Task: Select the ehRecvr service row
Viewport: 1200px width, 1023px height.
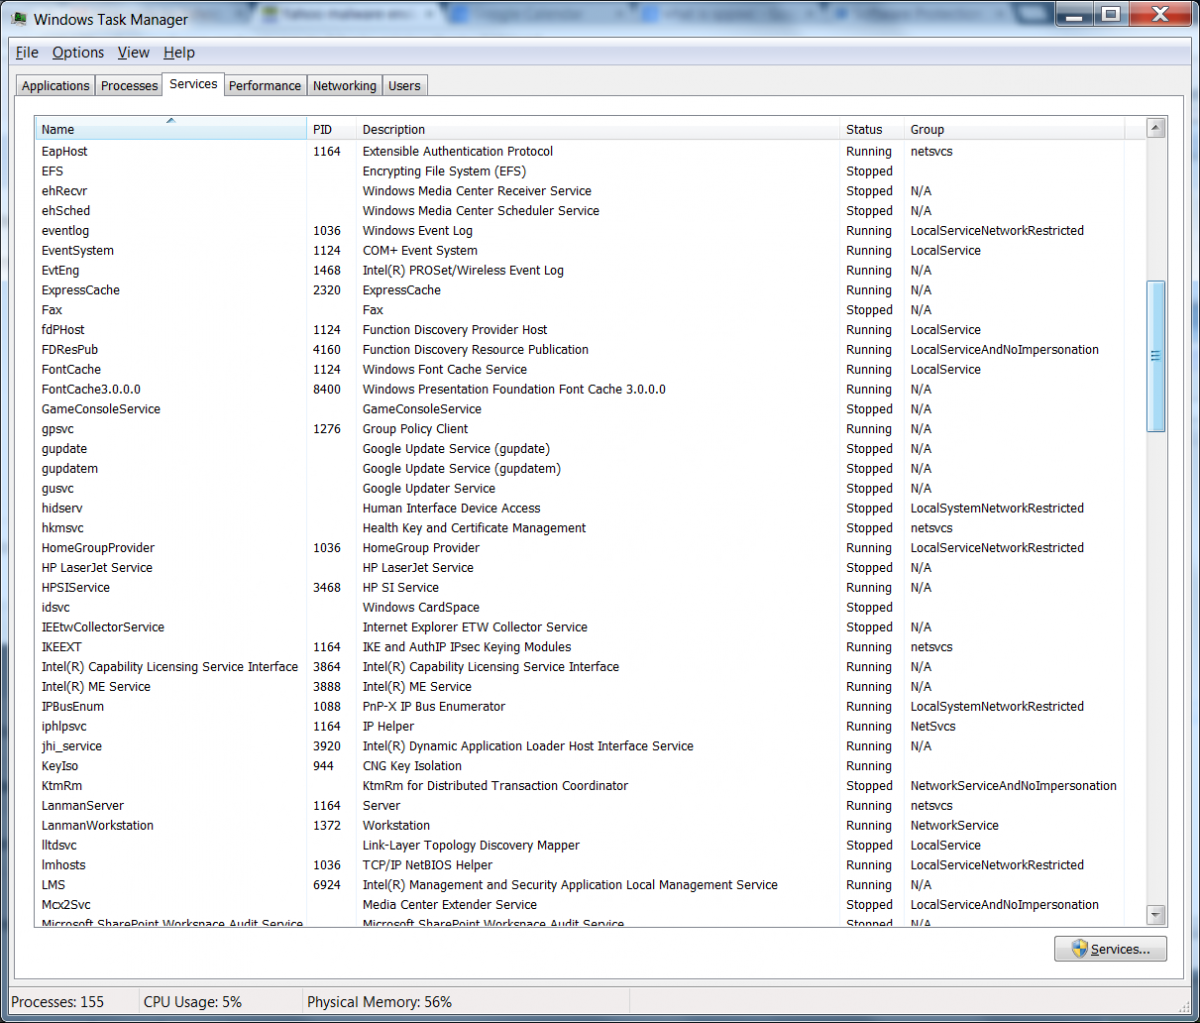Action: [590, 191]
